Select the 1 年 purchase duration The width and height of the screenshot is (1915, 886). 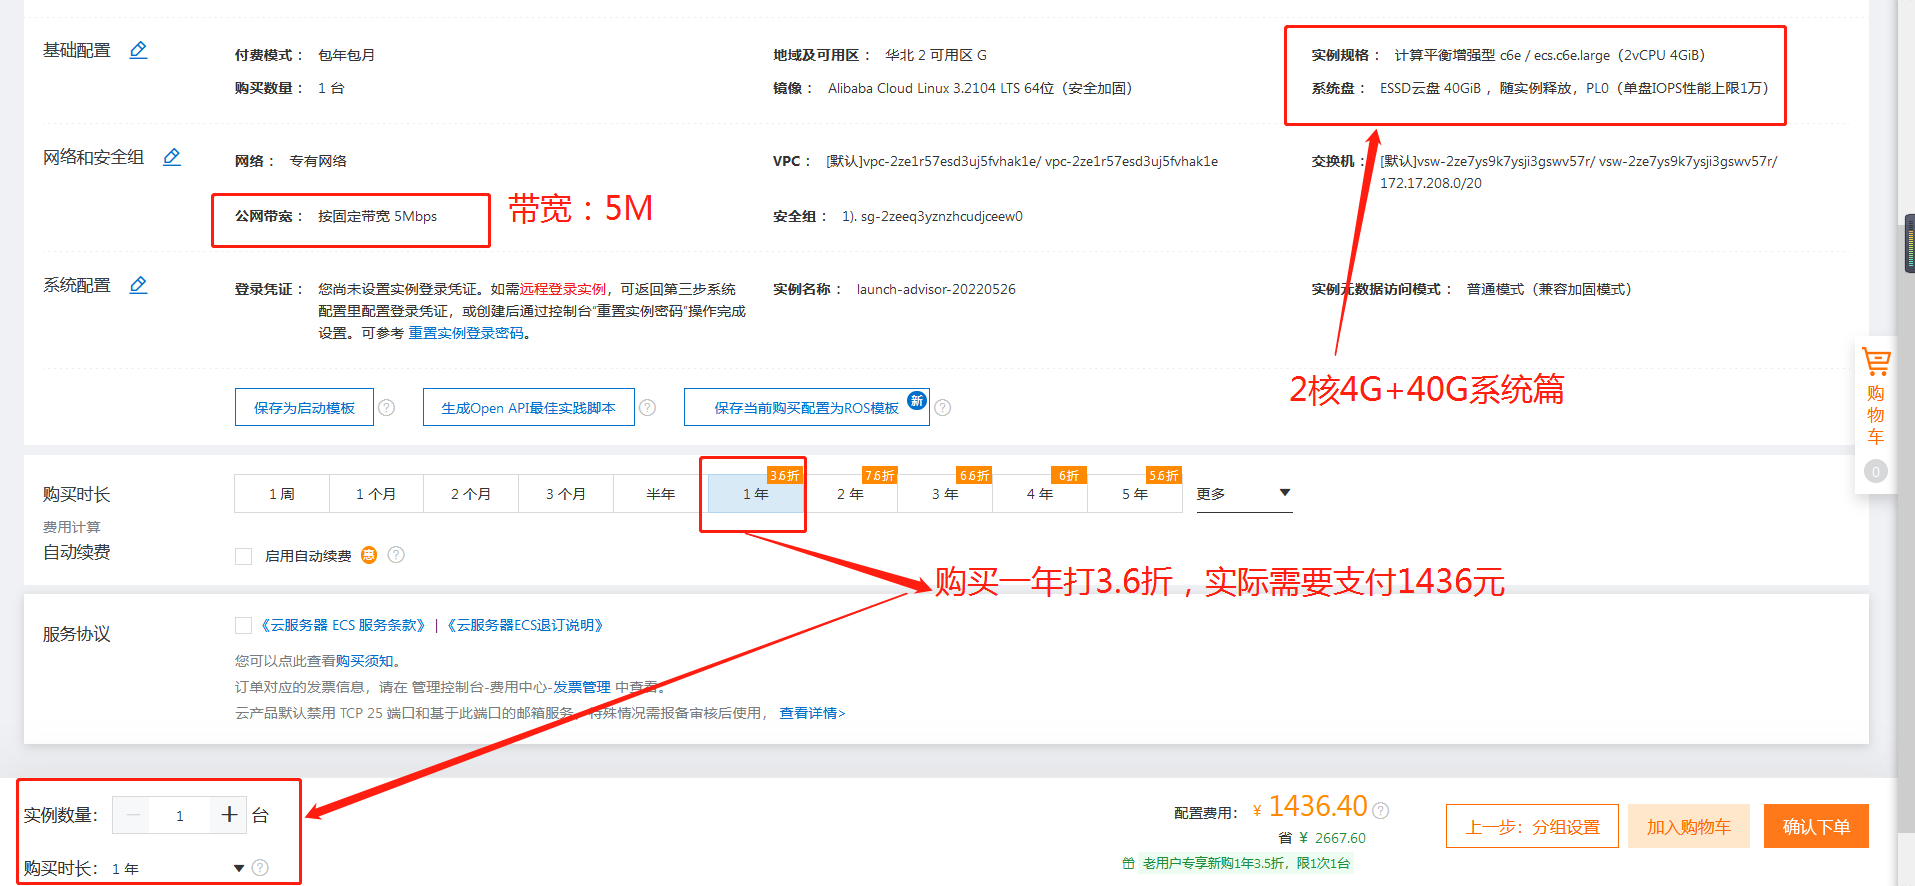tap(755, 494)
